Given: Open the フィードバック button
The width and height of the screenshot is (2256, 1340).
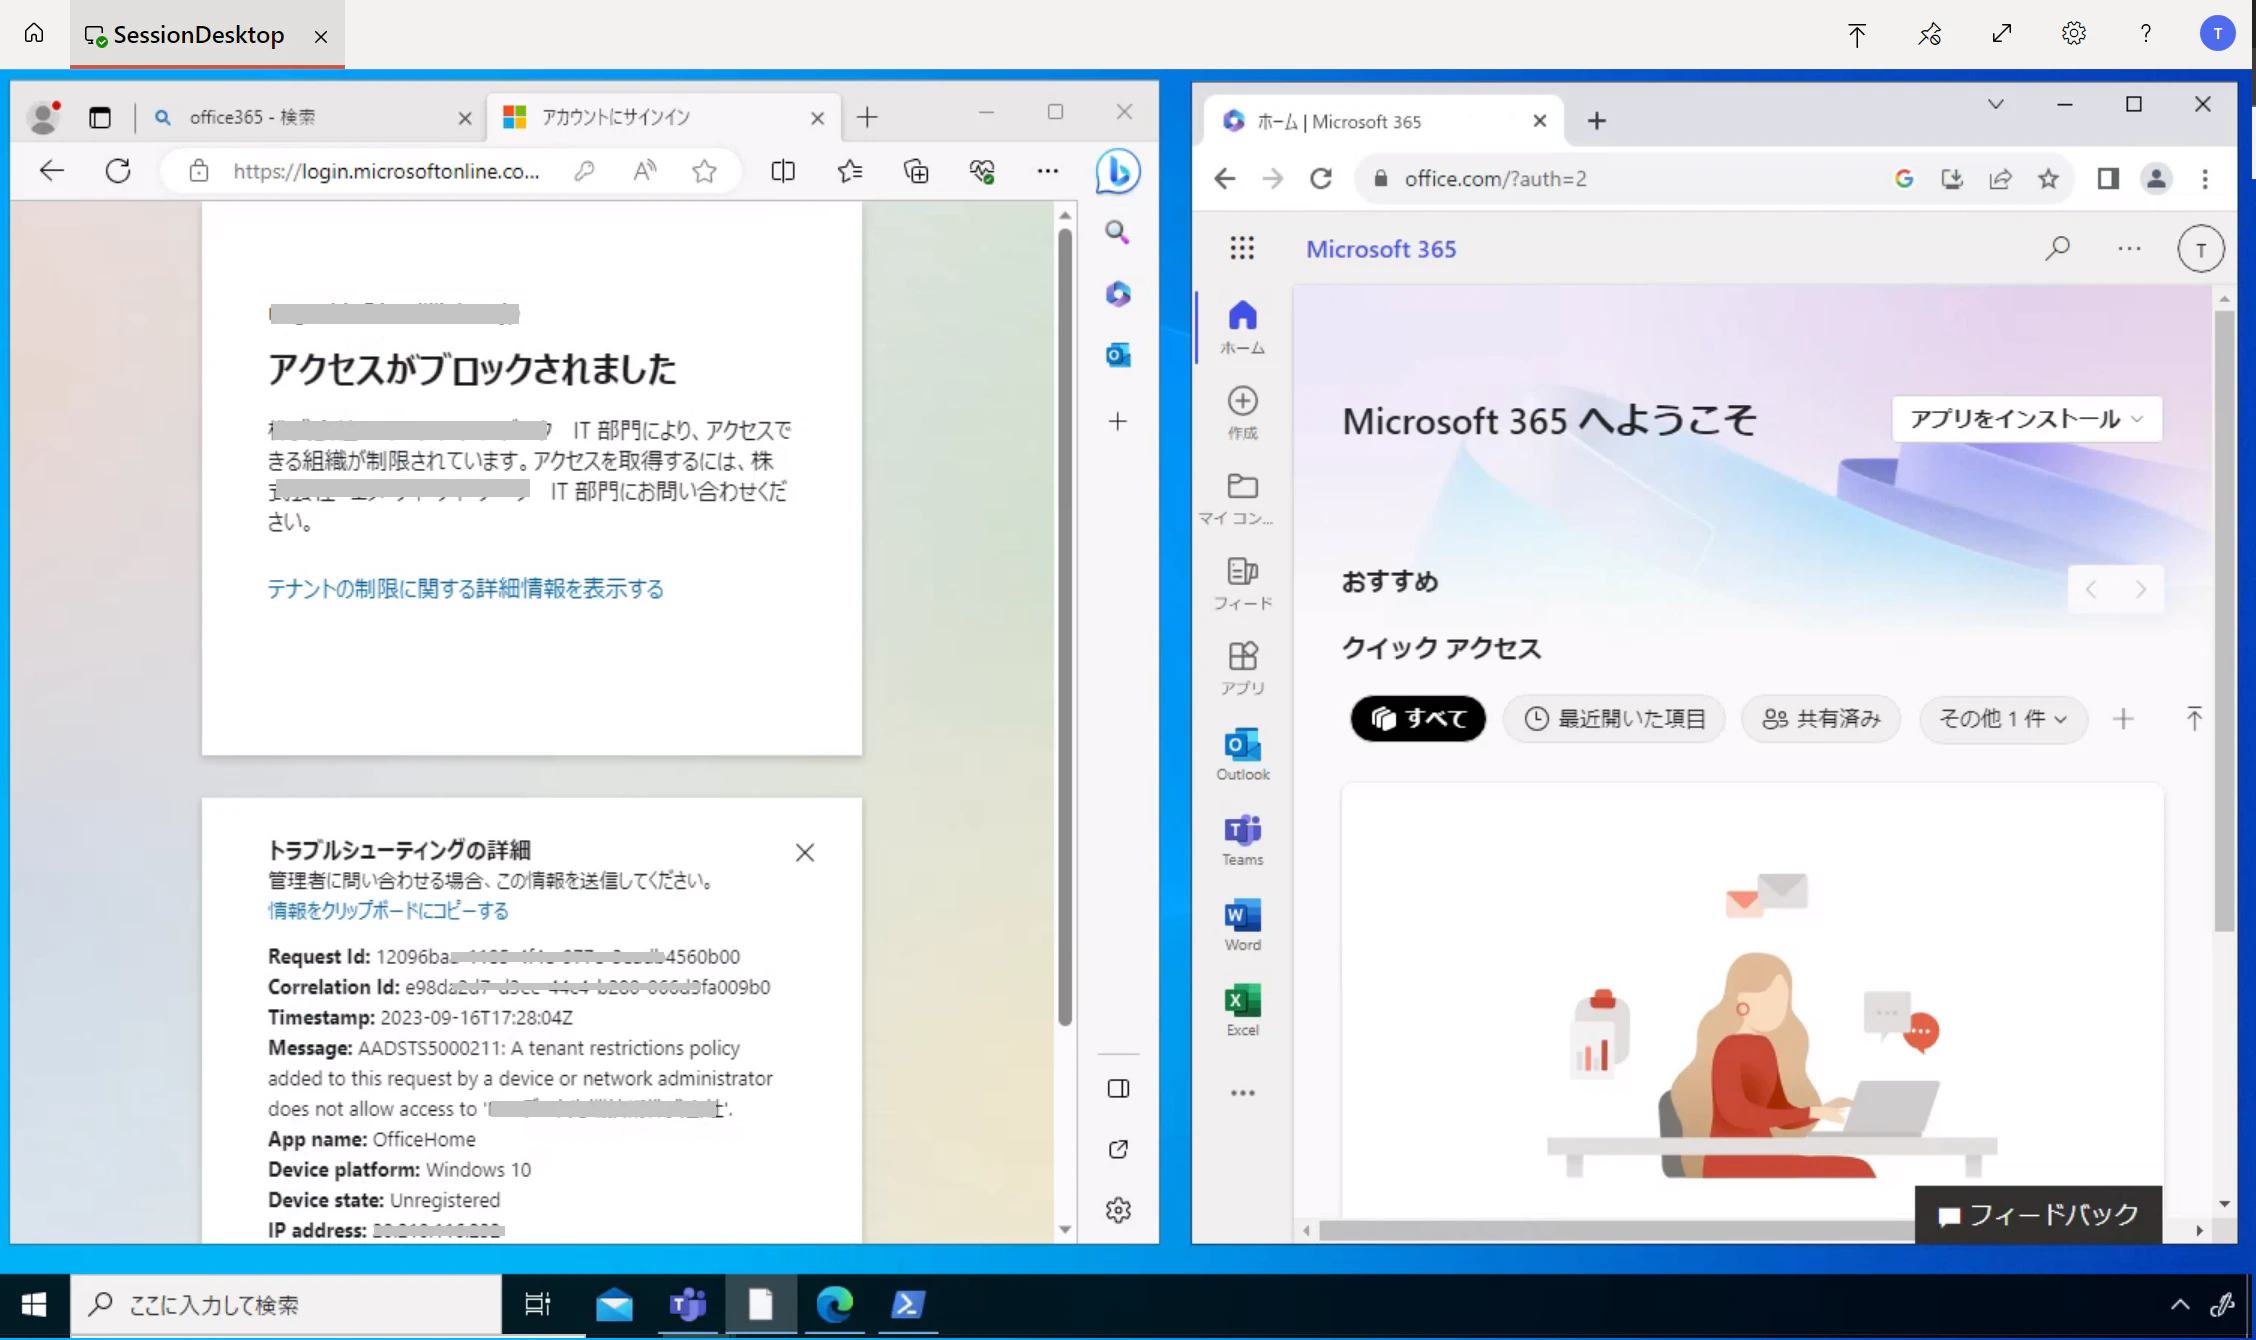Looking at the screenshot, I should tap(2038, 1215).
